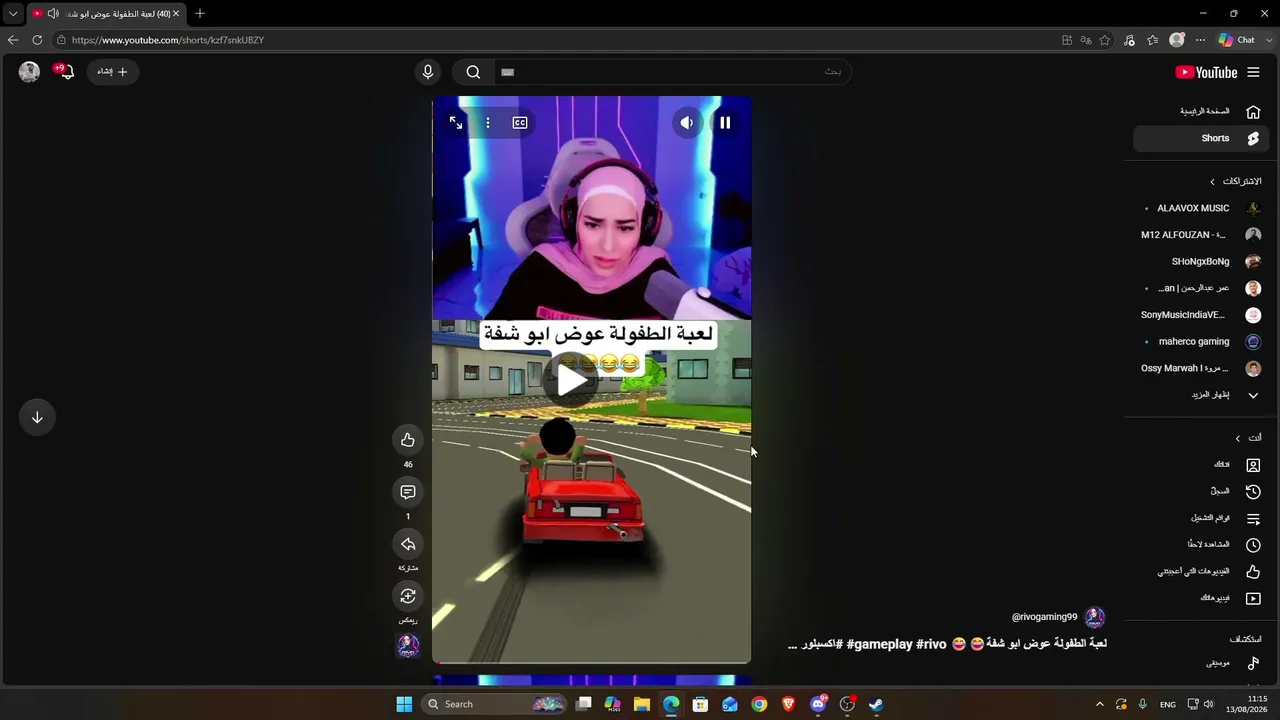Expand show more subscriptions chevron
Image resolution: width=1280 pixels, height=720 pixels.
[1253, 395]
